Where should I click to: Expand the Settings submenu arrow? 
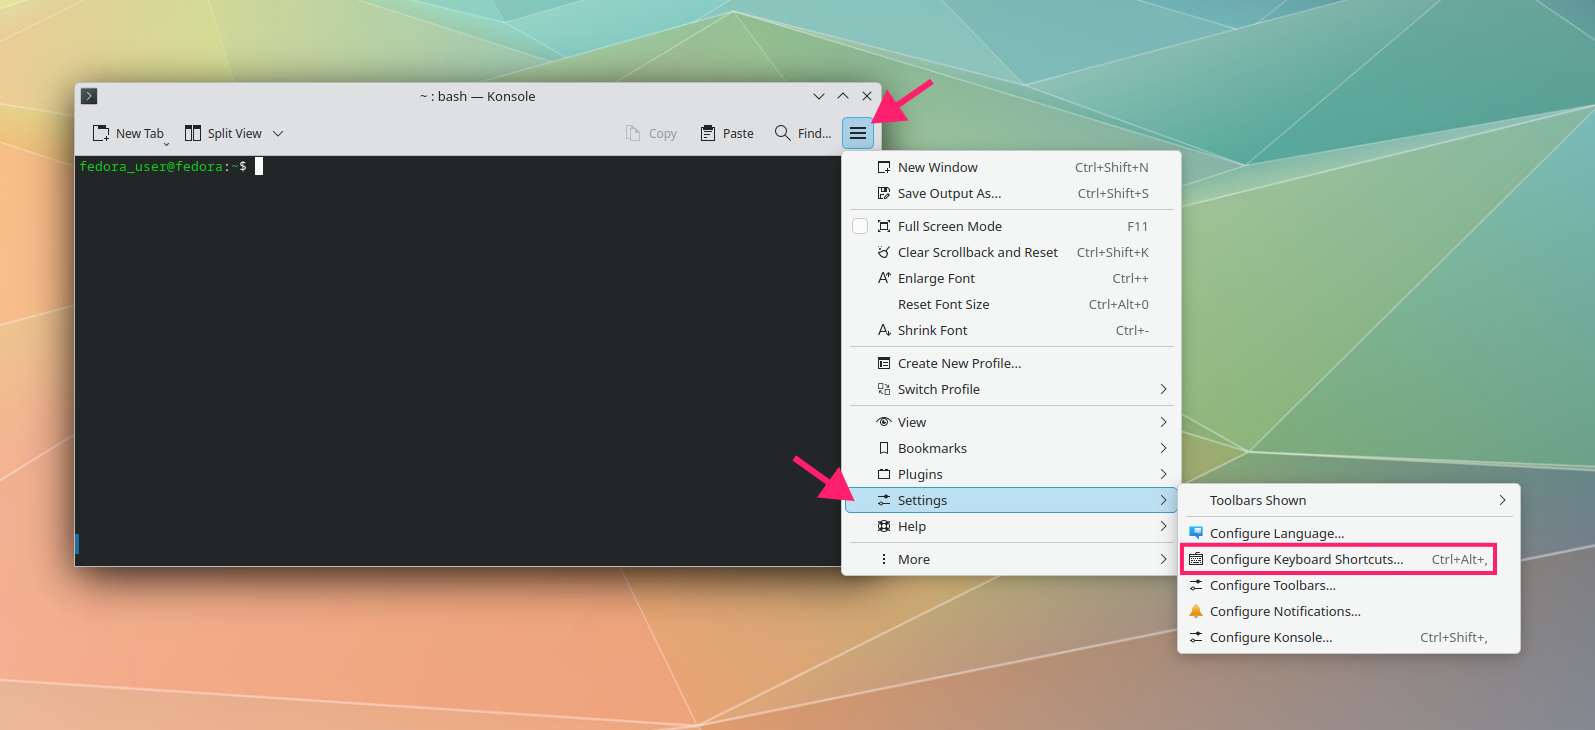coord(1163,500)
